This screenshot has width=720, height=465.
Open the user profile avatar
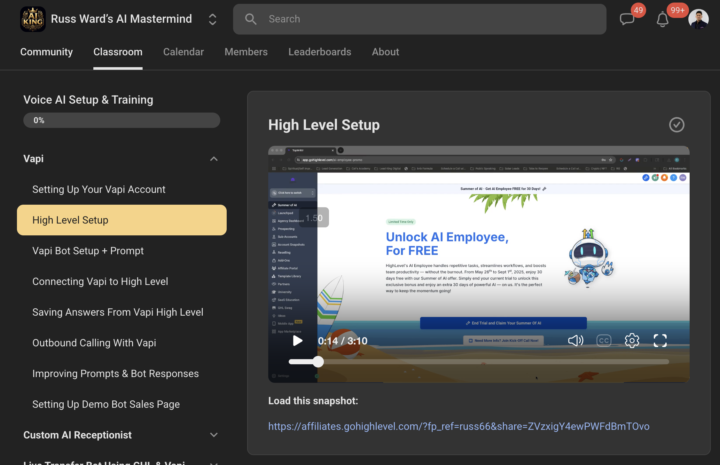[x=698, y=19]
